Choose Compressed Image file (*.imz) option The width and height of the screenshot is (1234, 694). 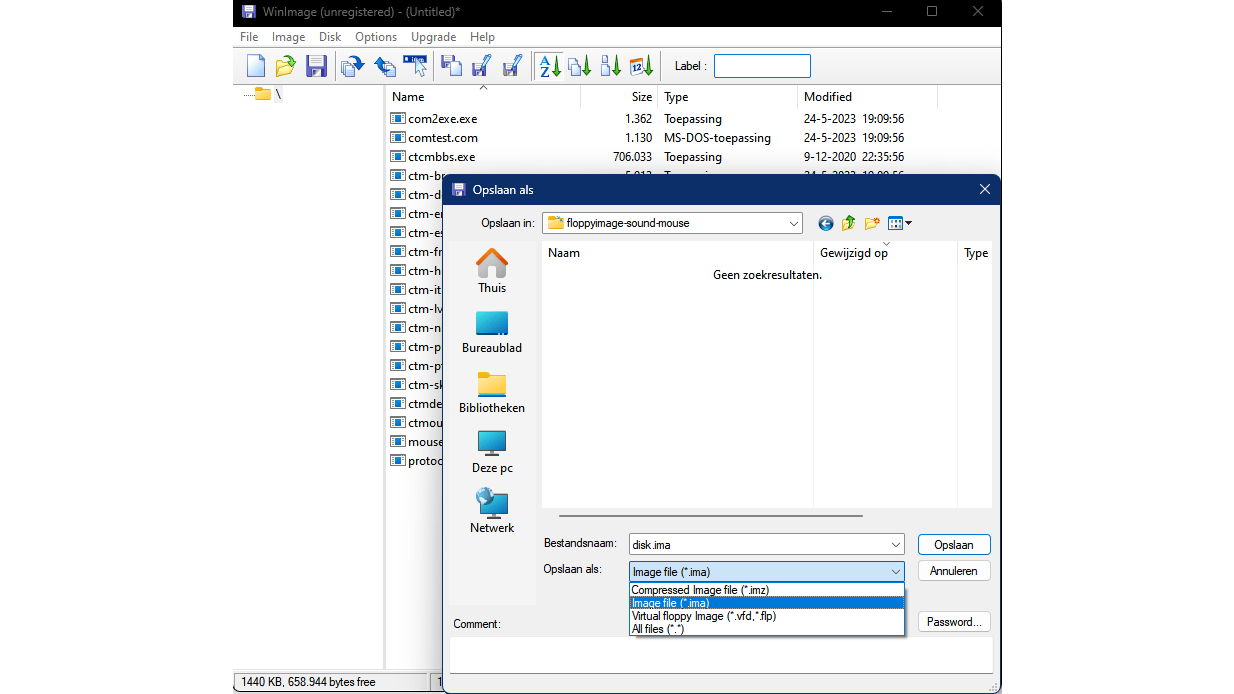click(767, 590)
